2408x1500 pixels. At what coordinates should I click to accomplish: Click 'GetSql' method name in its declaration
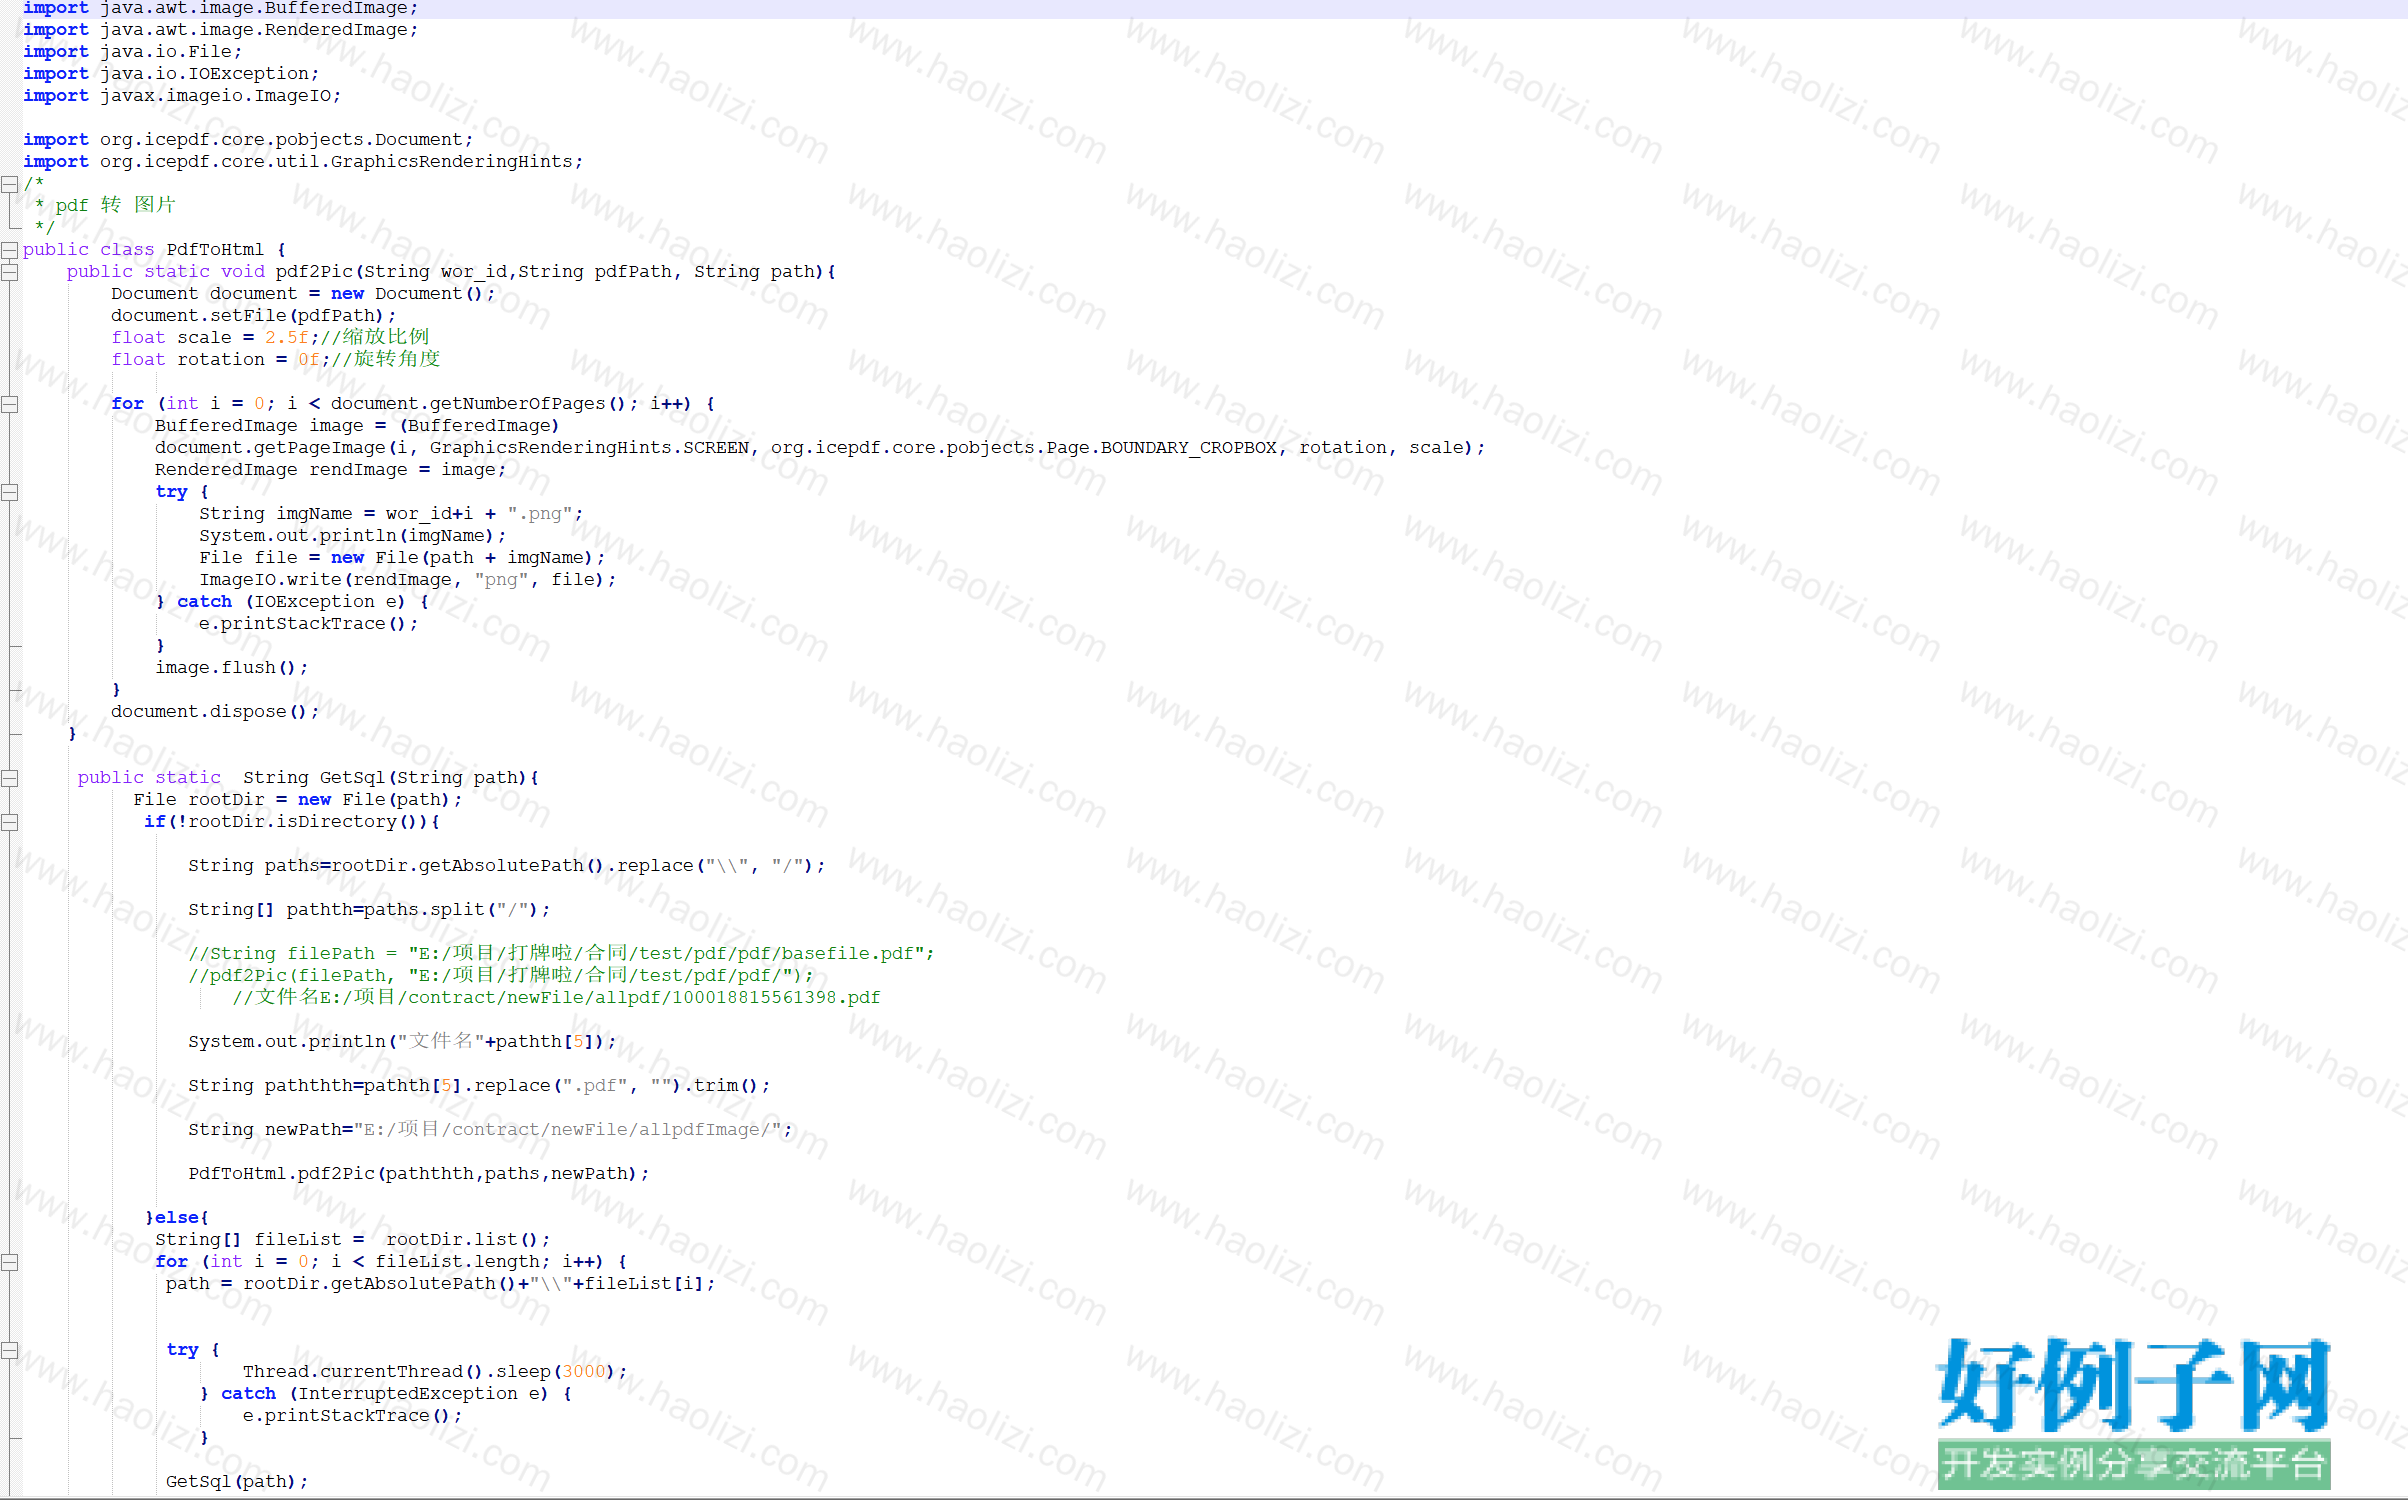352,778
